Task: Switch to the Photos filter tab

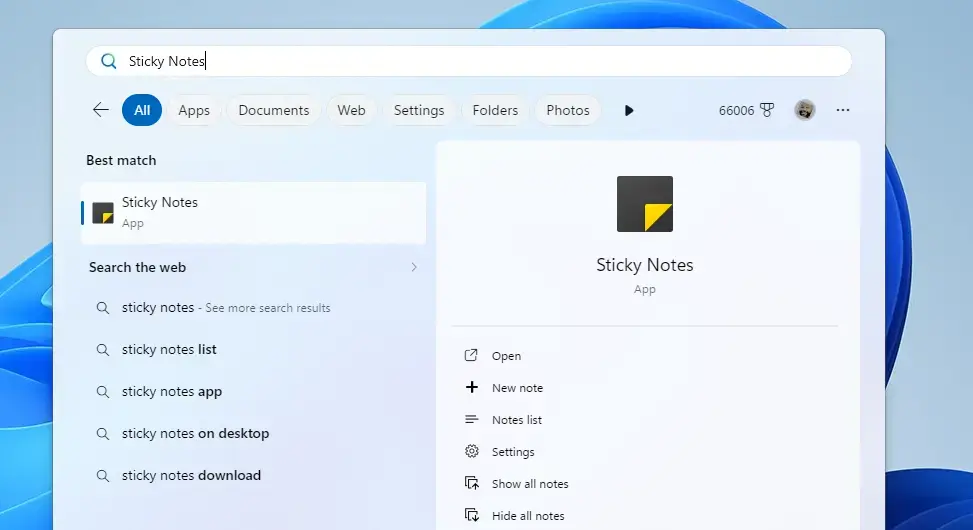Action: (x=568, y=110)
